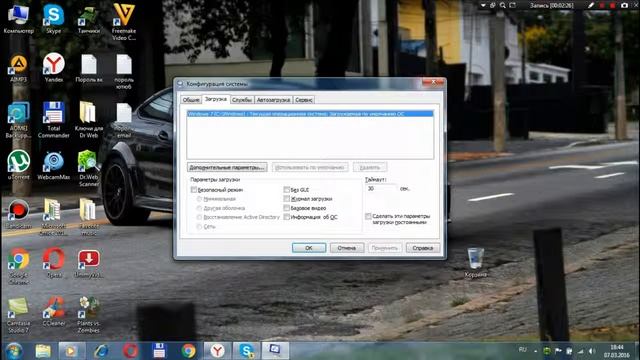Open the Skype desktop shortcut
Screen dimensions: 640x360
pyautogui.click(x=53, y=18)
